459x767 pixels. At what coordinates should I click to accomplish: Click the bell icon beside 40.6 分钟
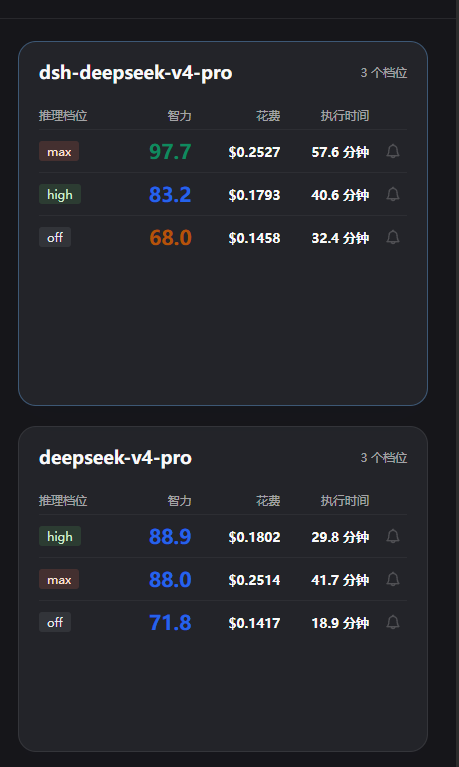coord(393,194)
